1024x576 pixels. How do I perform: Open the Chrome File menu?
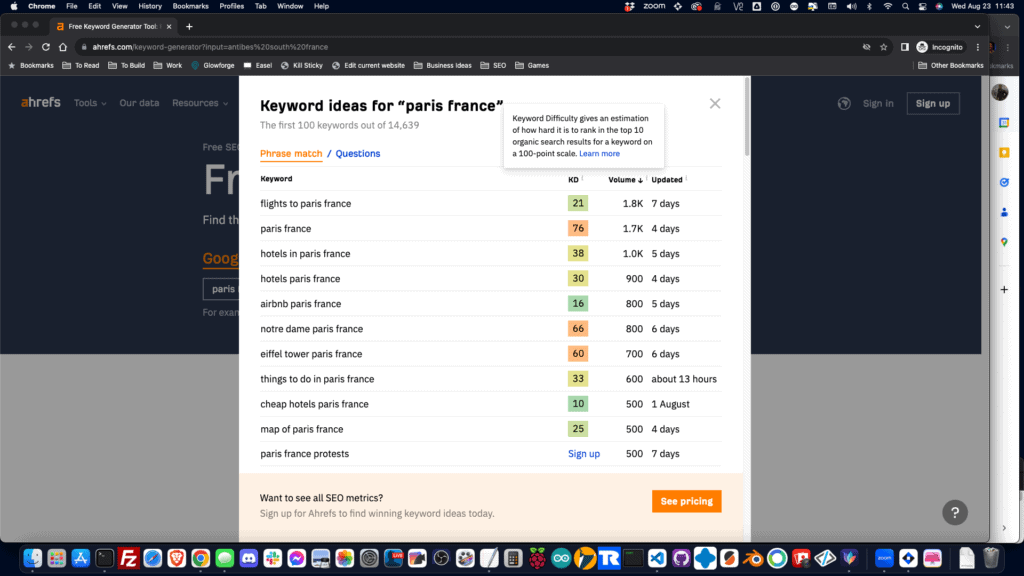[72, 7]
